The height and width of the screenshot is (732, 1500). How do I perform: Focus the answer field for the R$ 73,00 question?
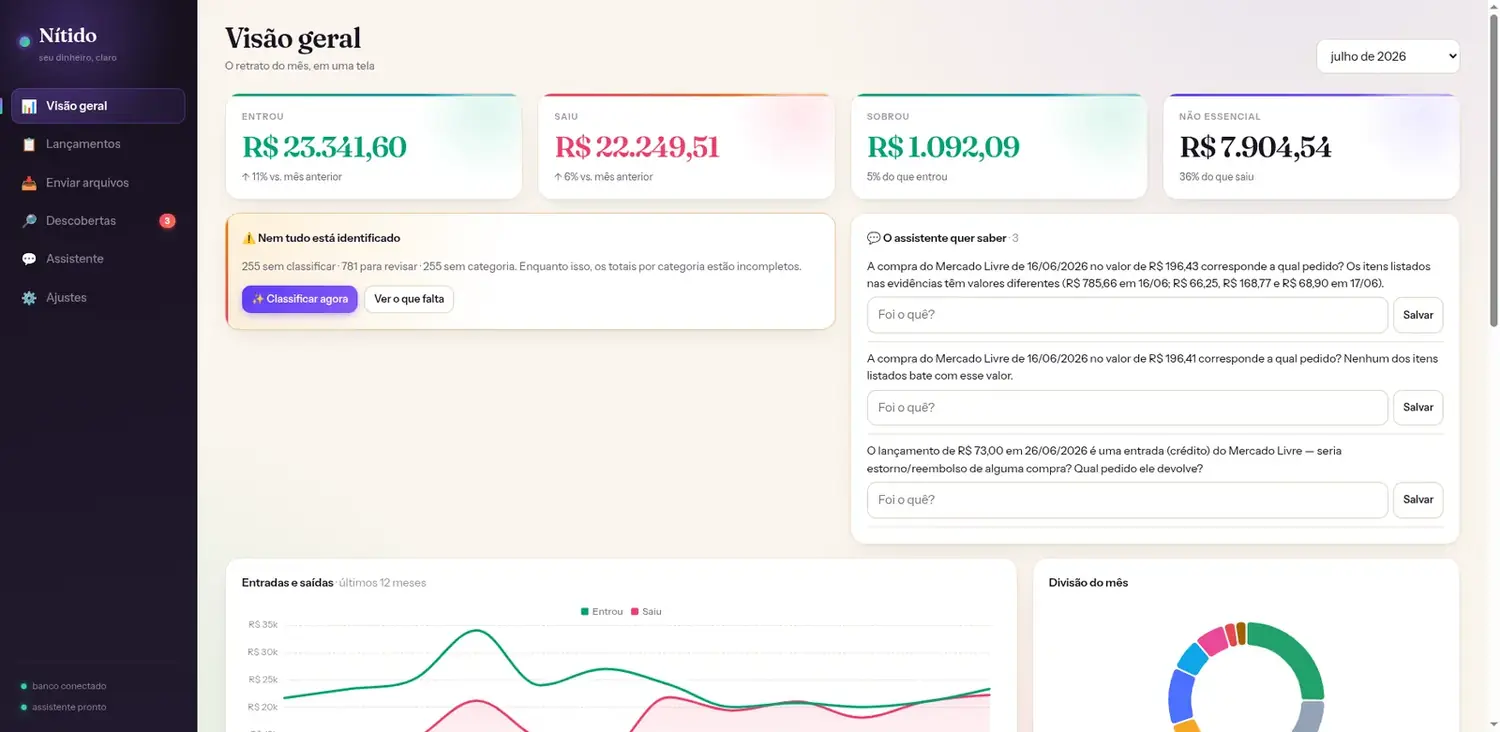click(x=1127, y=500)
